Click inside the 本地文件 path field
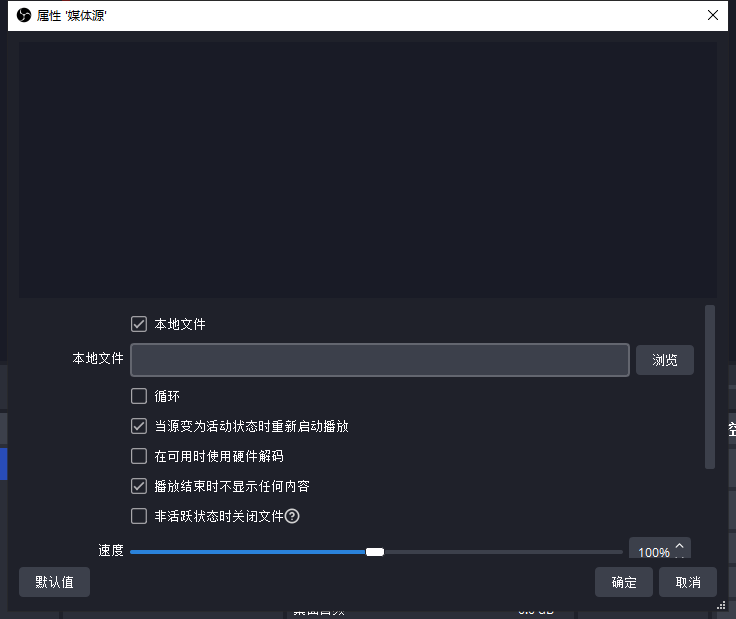Screen dimensions: 736x619 pos(379,360)
